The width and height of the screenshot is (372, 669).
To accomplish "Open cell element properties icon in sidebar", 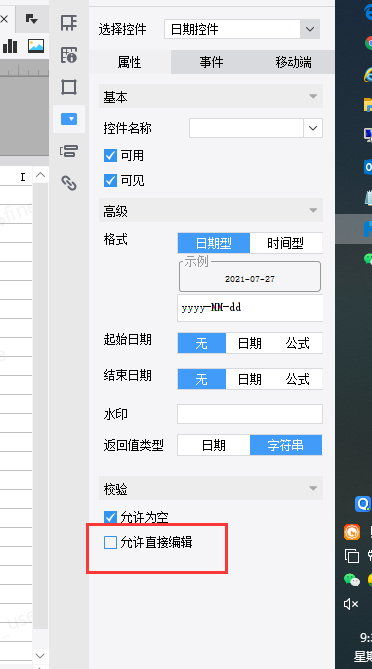I will [x=69, y=22].
